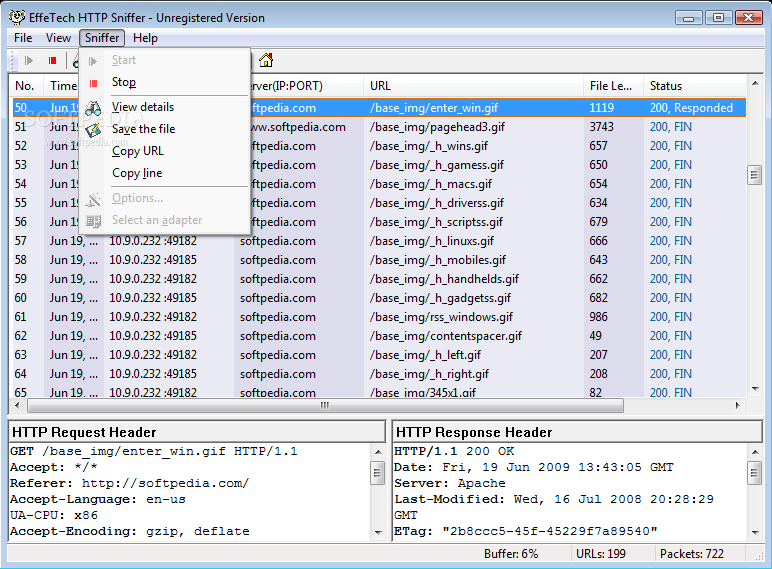
Task: Click the Request Header pane scroll down arrow
Action: click(378, 533)
